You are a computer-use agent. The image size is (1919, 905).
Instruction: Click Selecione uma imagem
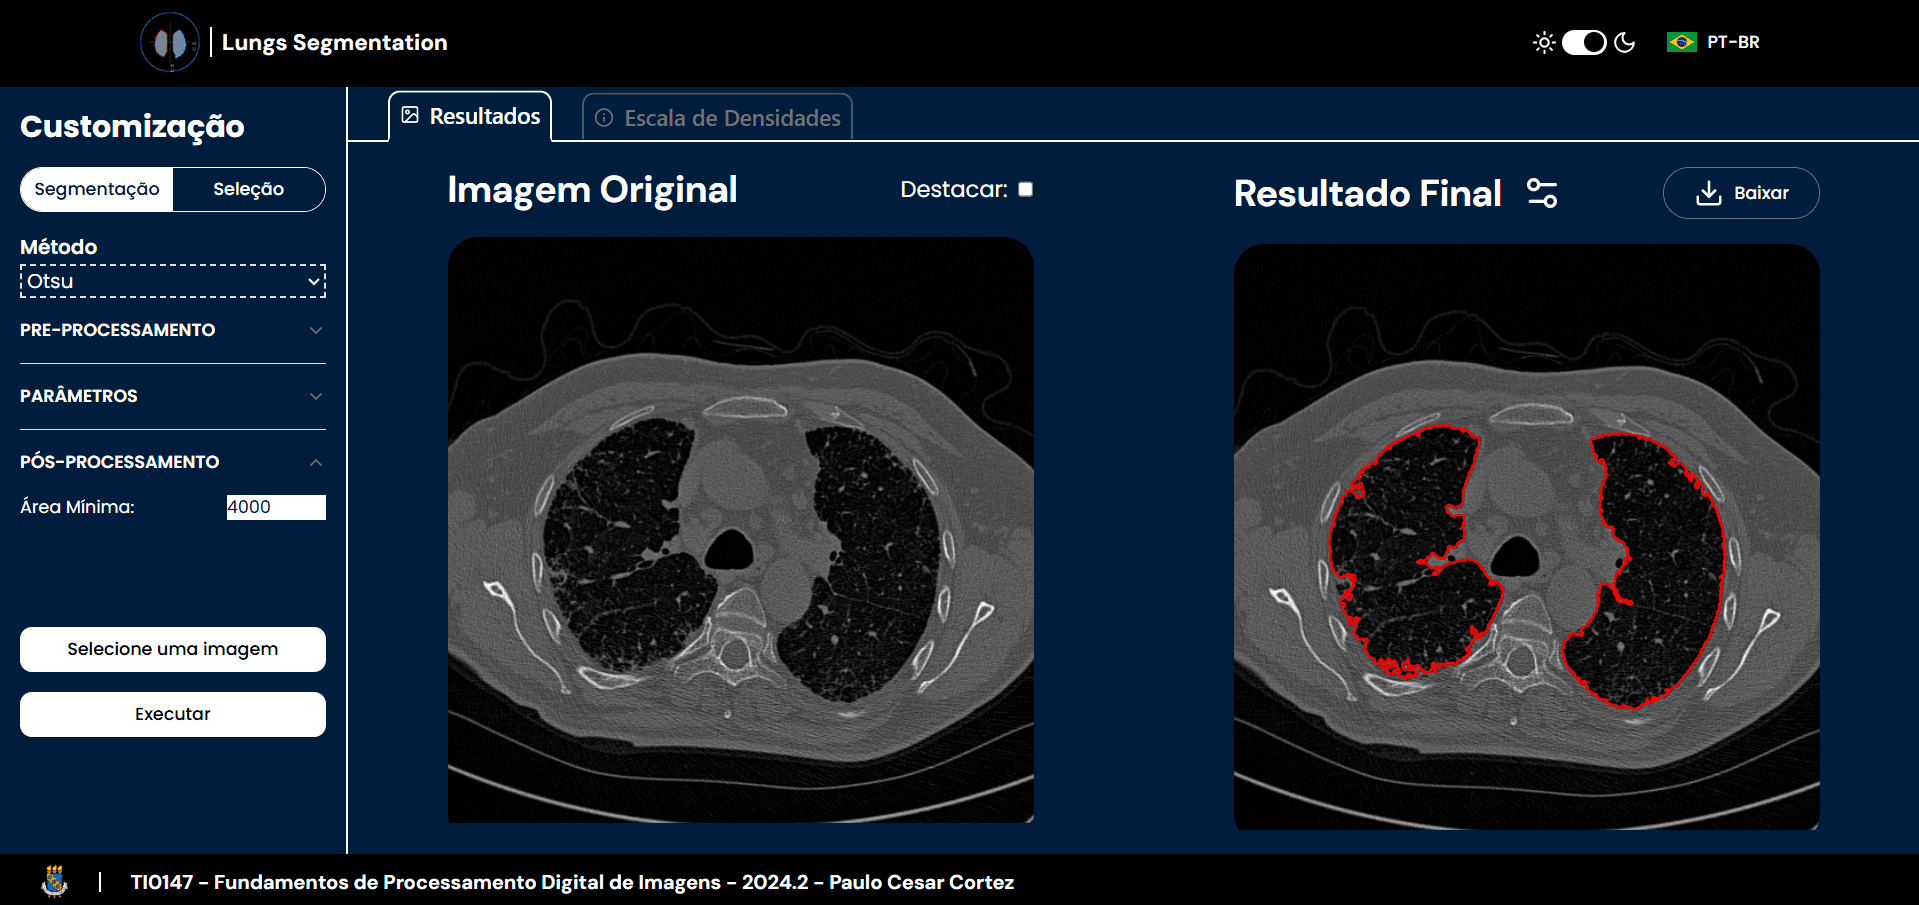pyautogui.click(x=172, y=649)
